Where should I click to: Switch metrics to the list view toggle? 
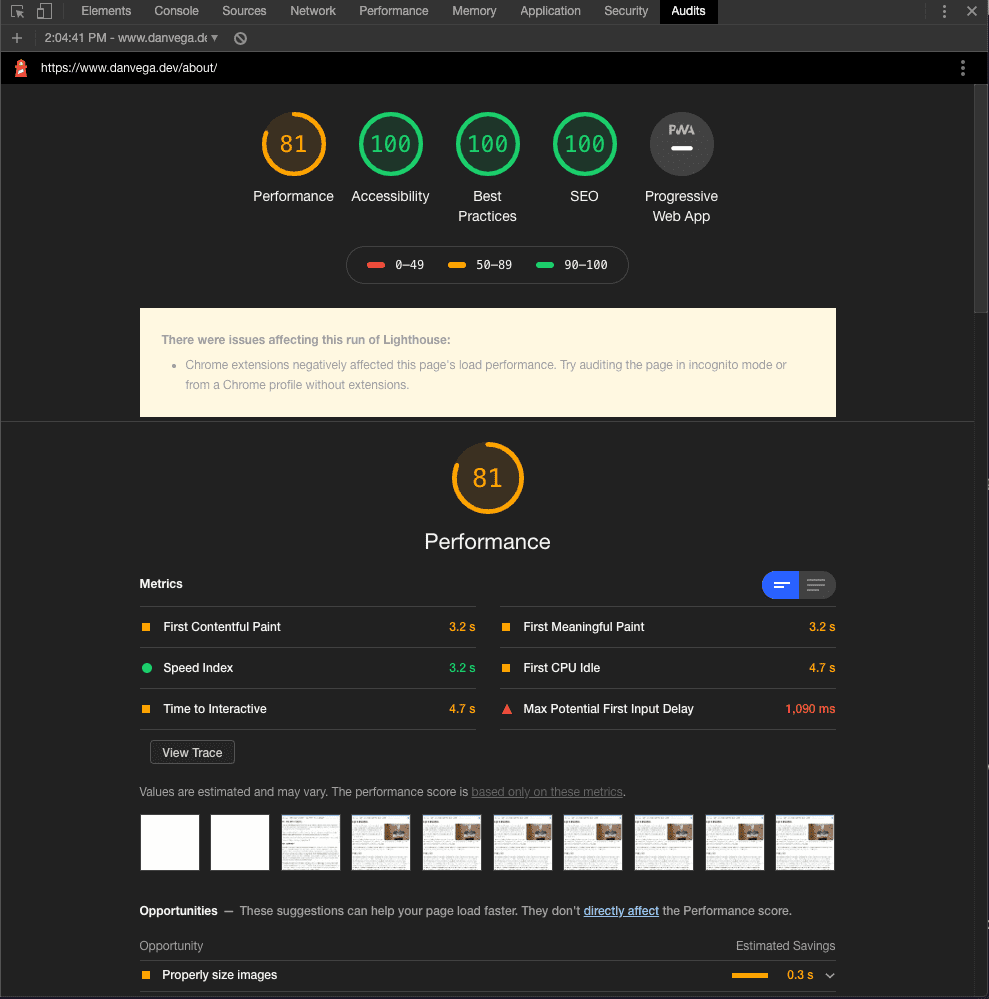(816, 585)
